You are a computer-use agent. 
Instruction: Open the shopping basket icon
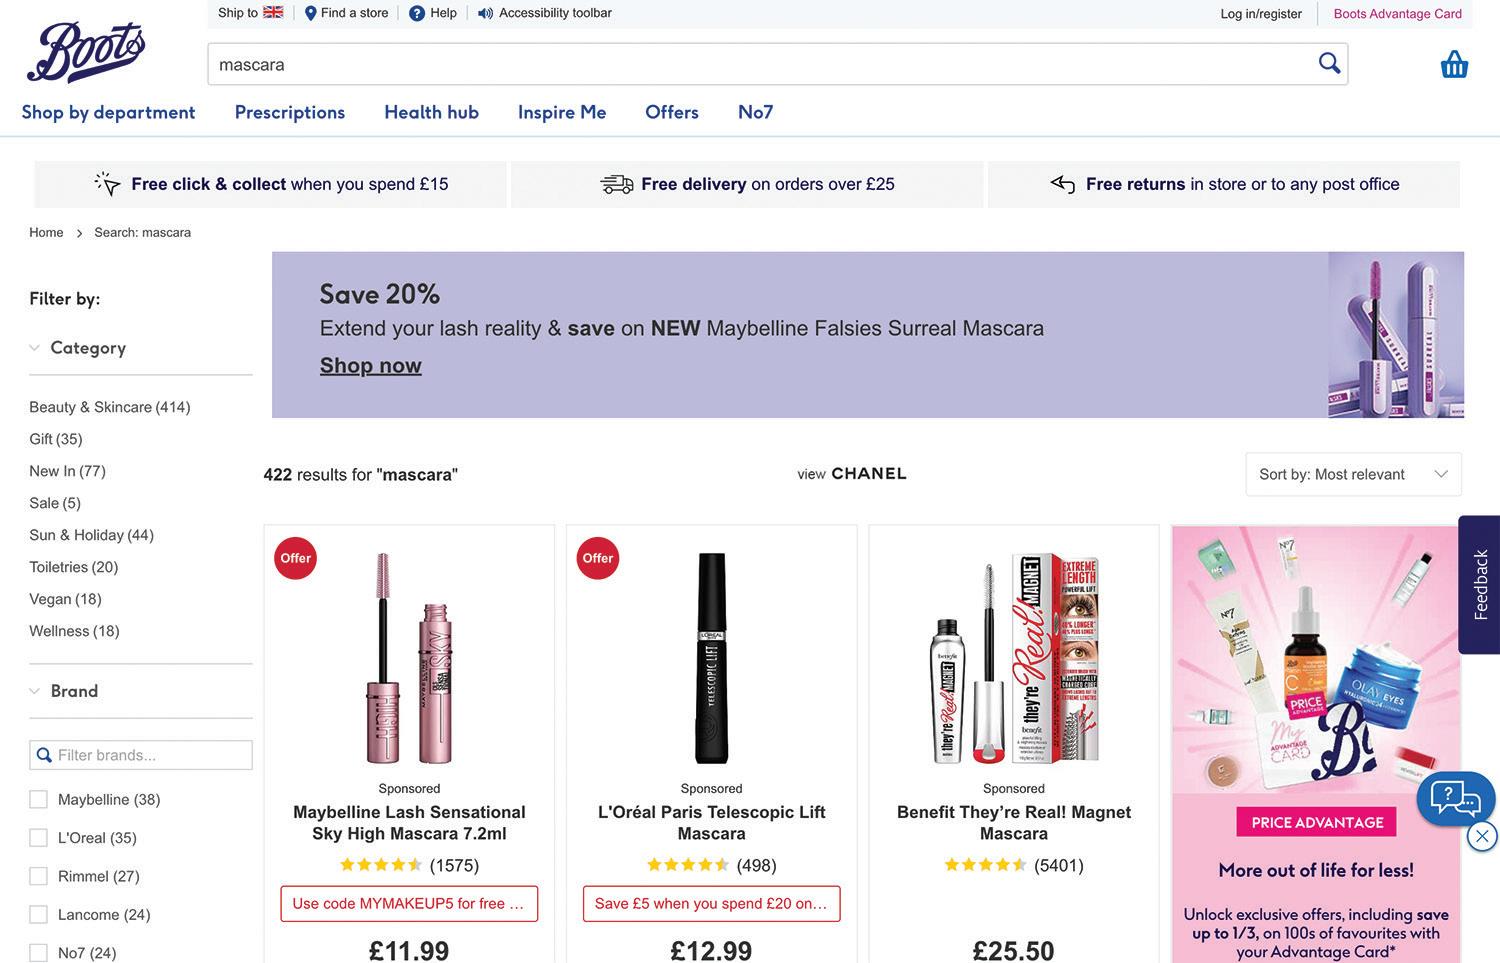click(x=1454, y=64)
